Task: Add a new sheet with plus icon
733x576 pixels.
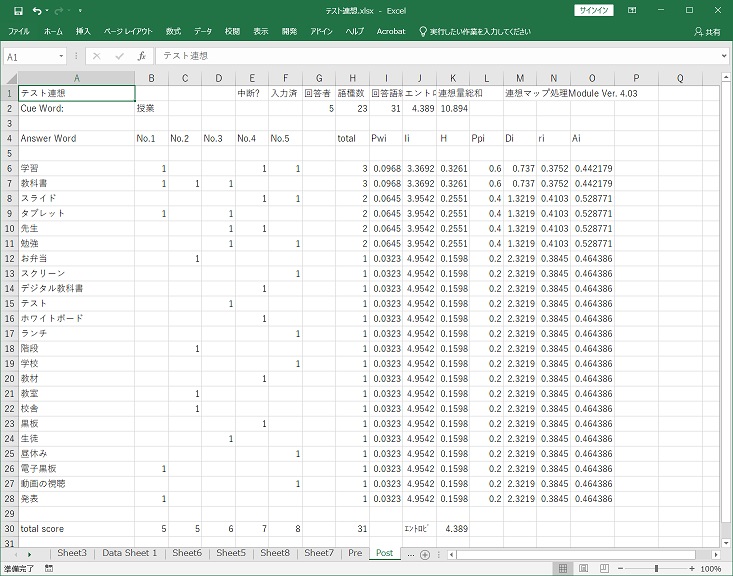Action: (425, 553)
